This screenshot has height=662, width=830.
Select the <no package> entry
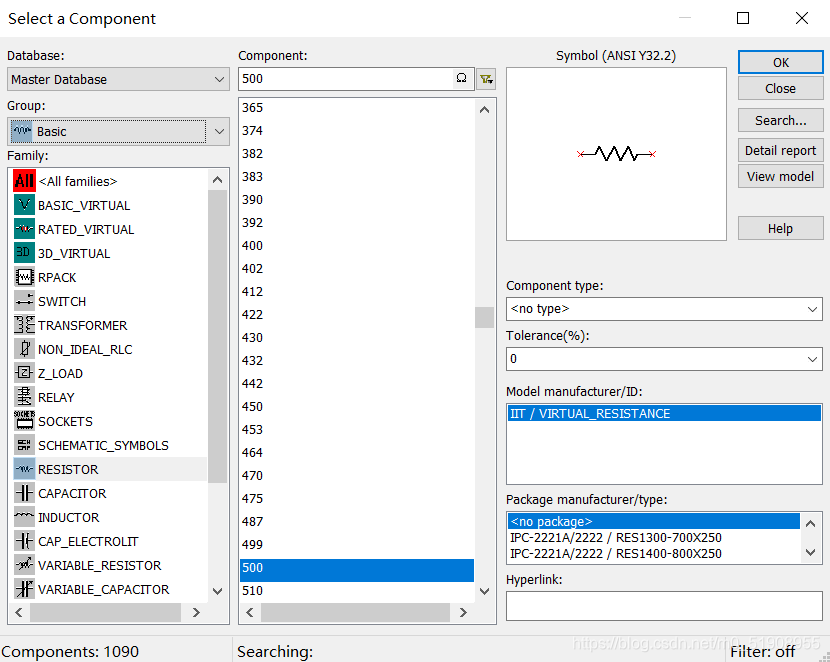click(x=654, y=521)
